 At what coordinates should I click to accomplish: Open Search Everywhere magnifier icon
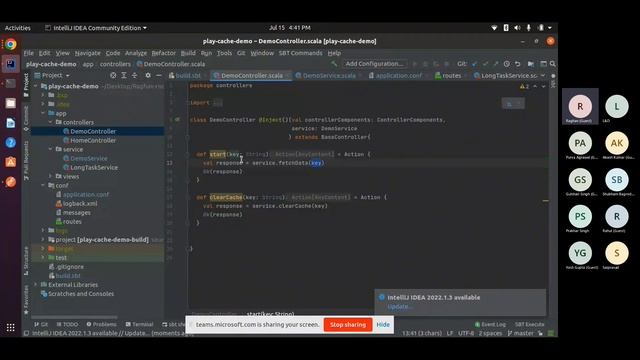click(x=553, y=64)
